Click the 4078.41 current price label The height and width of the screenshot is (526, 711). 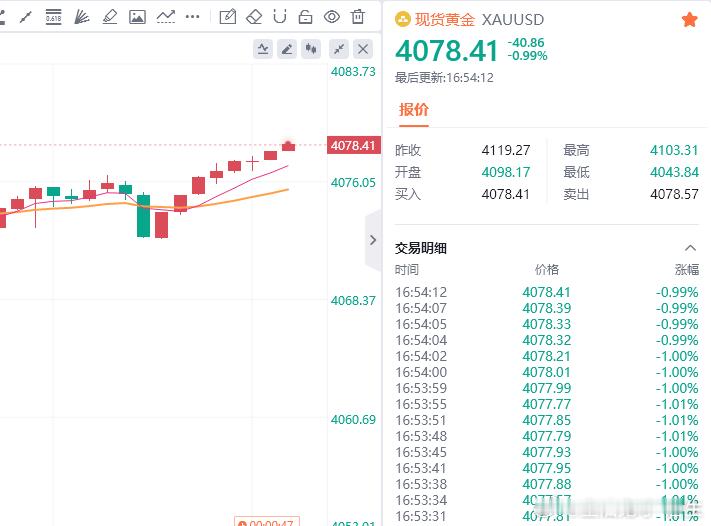tap(354, 146)
